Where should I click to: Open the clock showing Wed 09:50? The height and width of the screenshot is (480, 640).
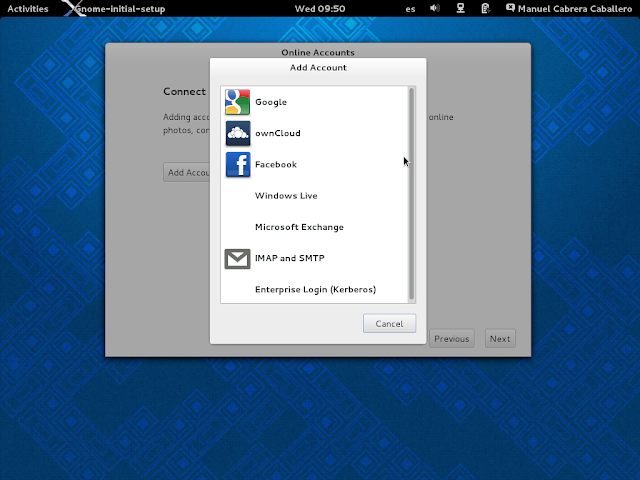320,9
